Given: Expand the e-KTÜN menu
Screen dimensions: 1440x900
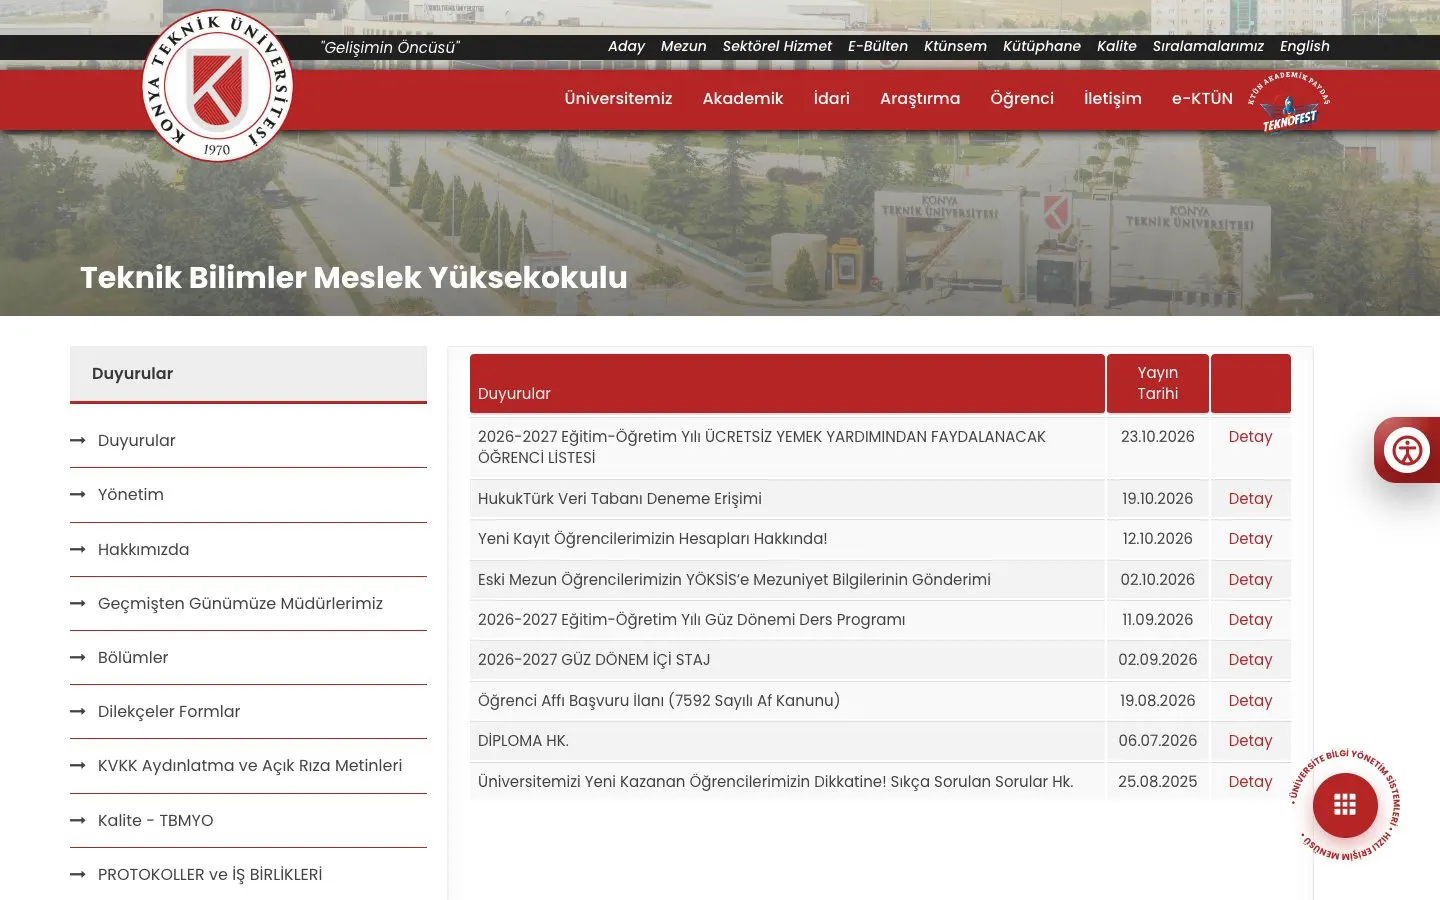Looking at the screenshot, I should coord(1202,98).
